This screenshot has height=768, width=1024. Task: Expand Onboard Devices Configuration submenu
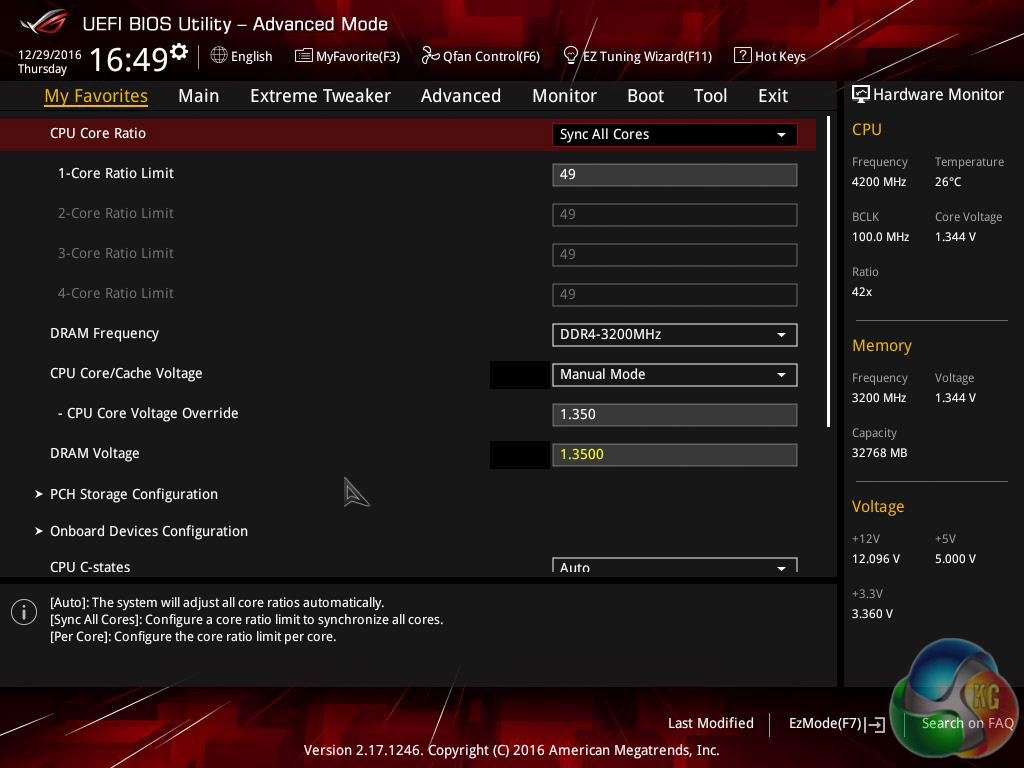(142, 531)
